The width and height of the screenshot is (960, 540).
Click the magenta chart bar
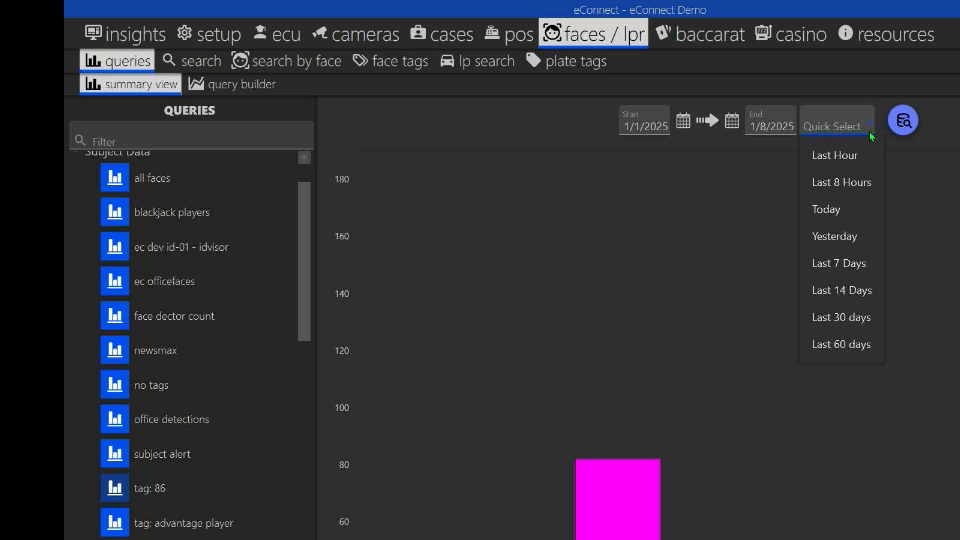618,500
